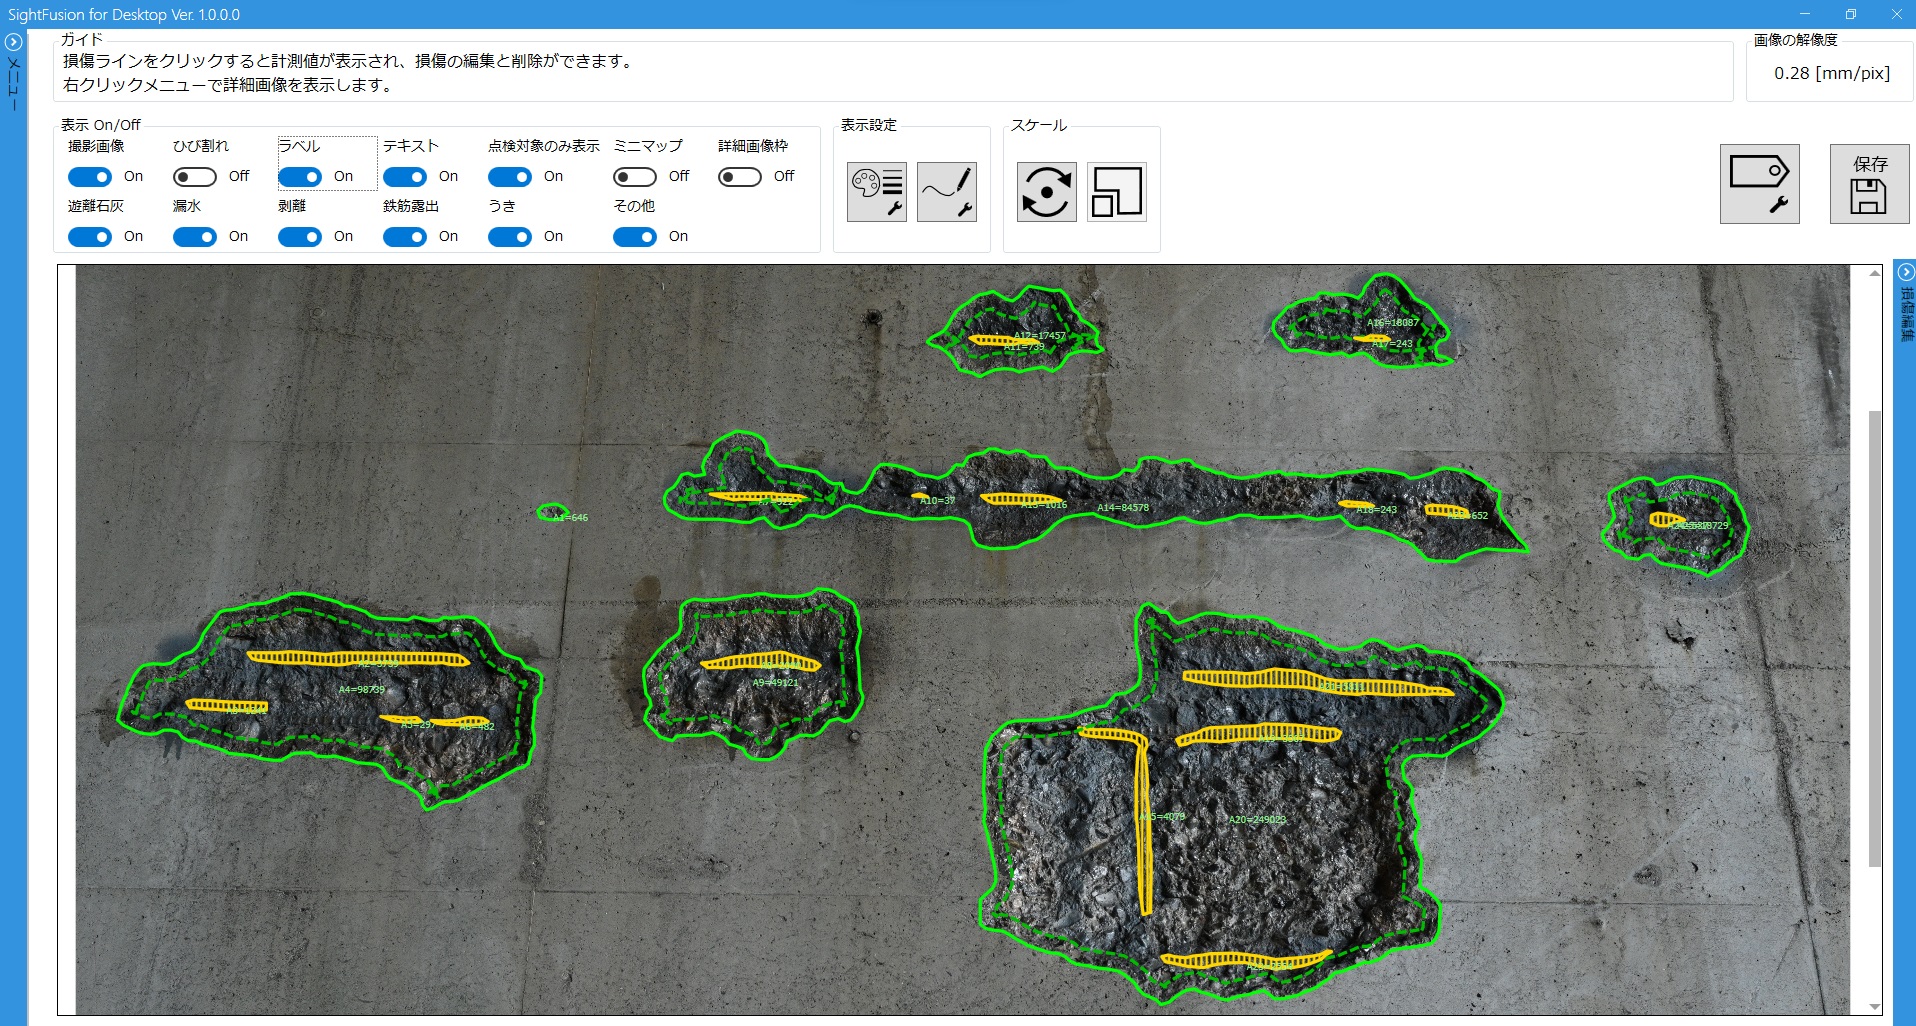Select damage label A12=17457

tap(1040, 336)
